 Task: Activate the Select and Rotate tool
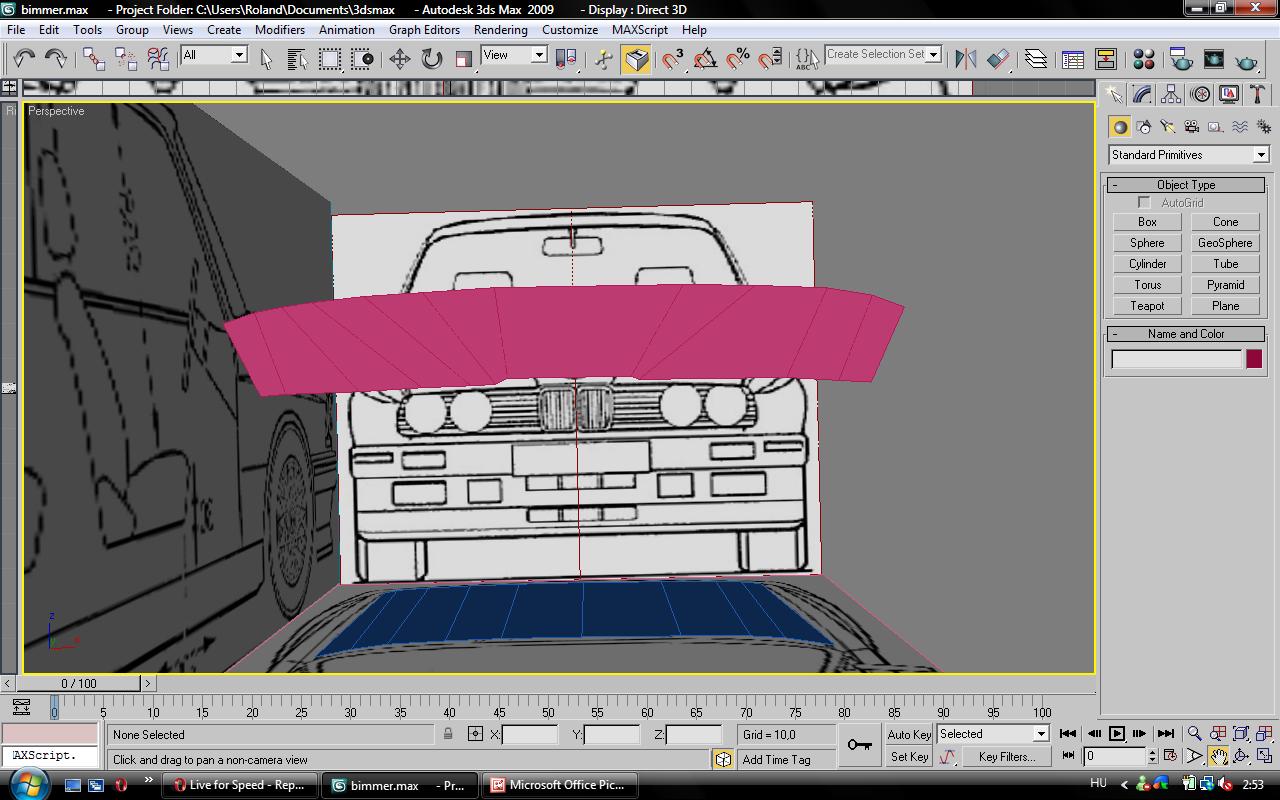click(431, 59)
